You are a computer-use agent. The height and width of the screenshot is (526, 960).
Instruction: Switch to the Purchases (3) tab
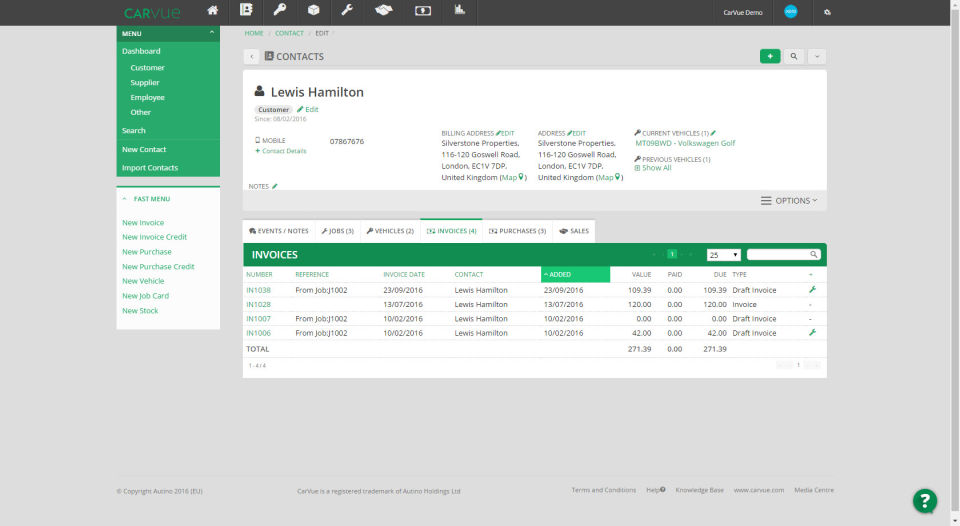pyautogui.click(x=516, y=231)
